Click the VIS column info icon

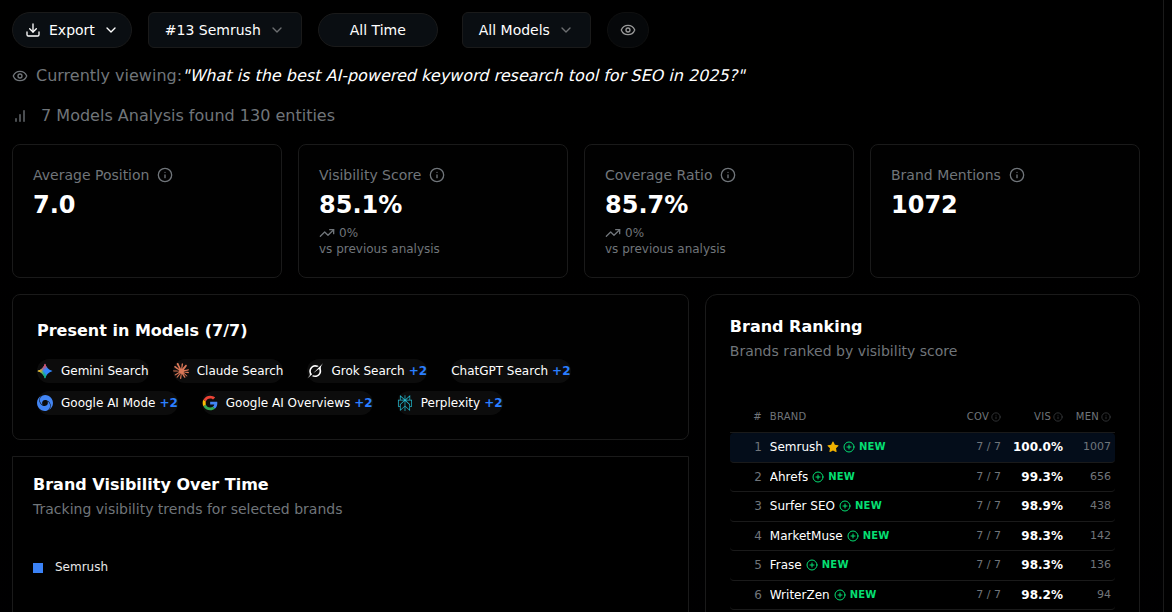pyautogui.click(x=1058, y=417)
